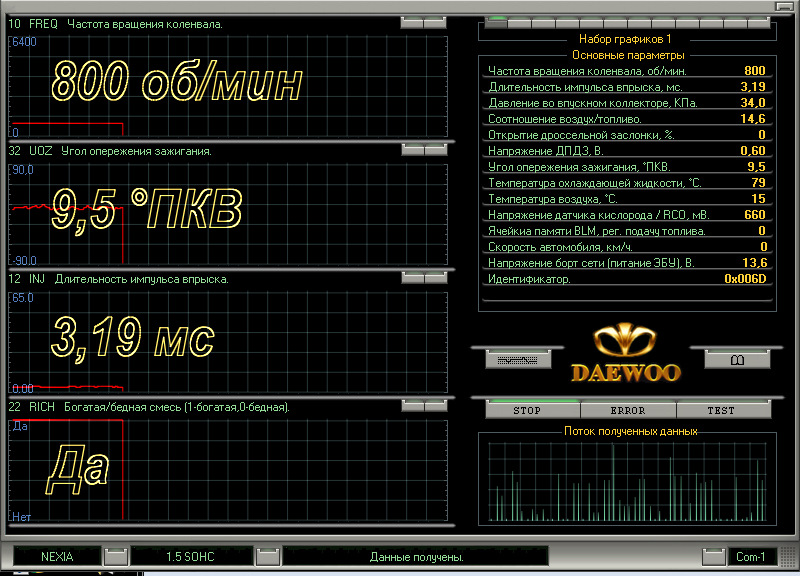
Task: Click the 'Напряжение ДПДЗ, В.' row
Action: [627, 151]
